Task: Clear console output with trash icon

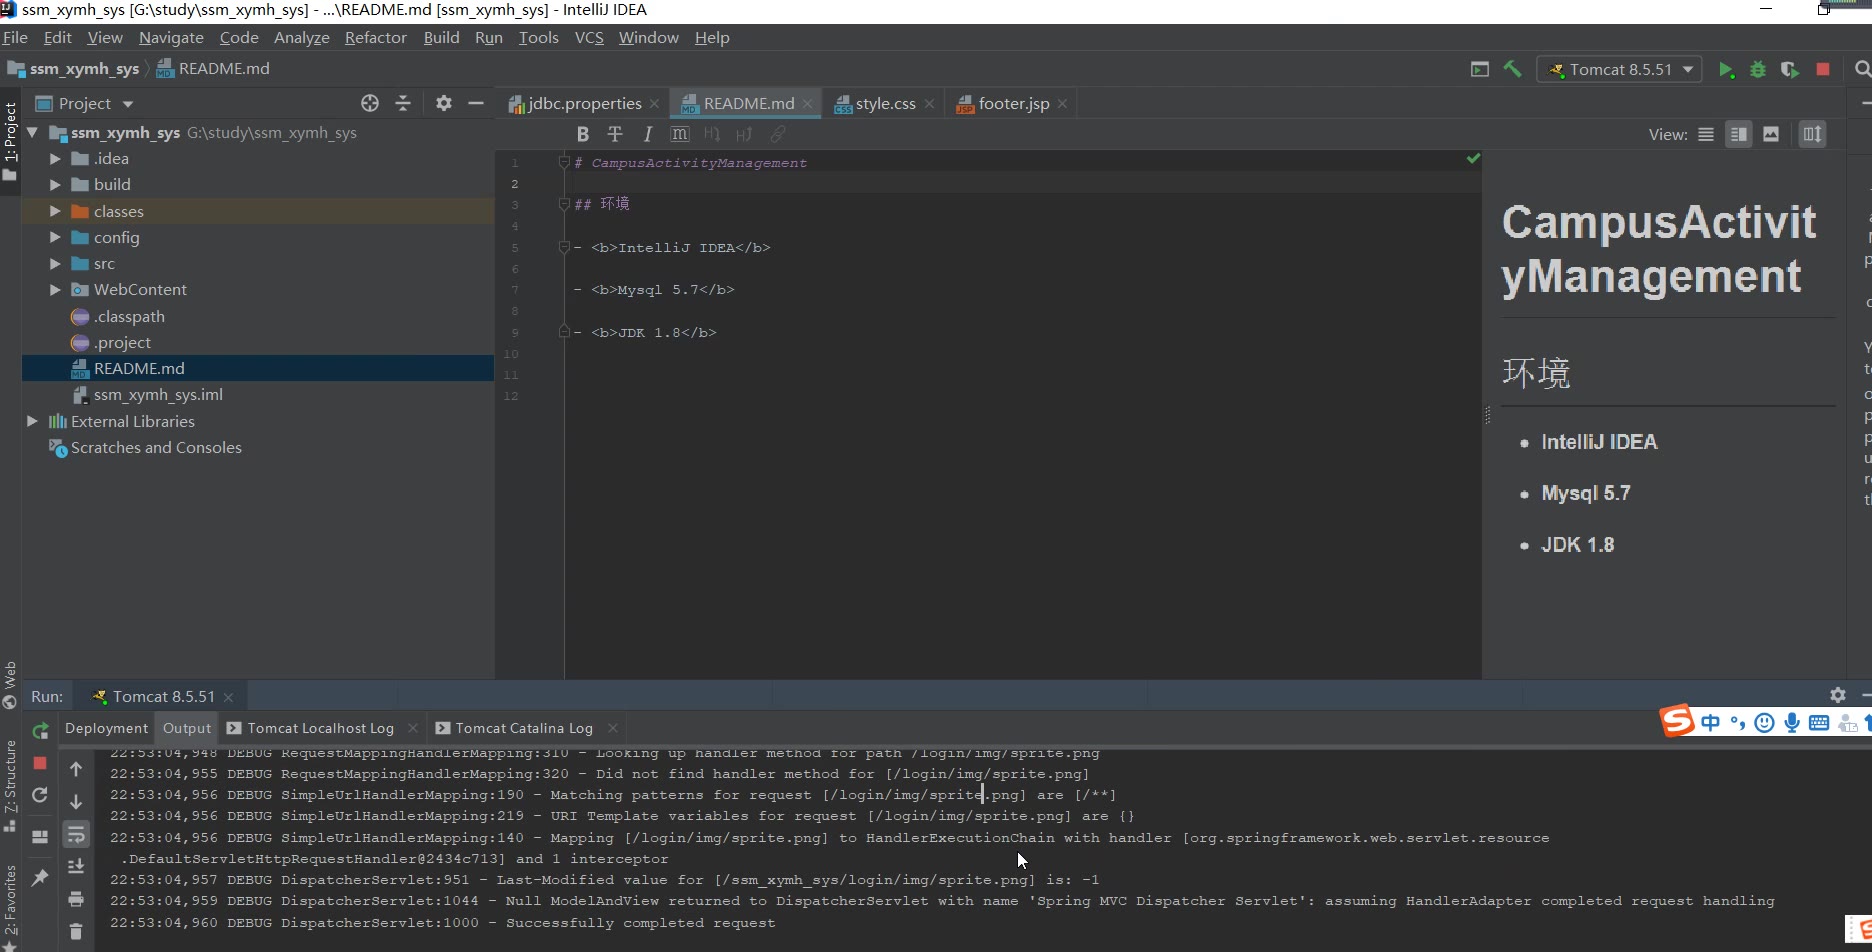Action: tap(76, 931)
